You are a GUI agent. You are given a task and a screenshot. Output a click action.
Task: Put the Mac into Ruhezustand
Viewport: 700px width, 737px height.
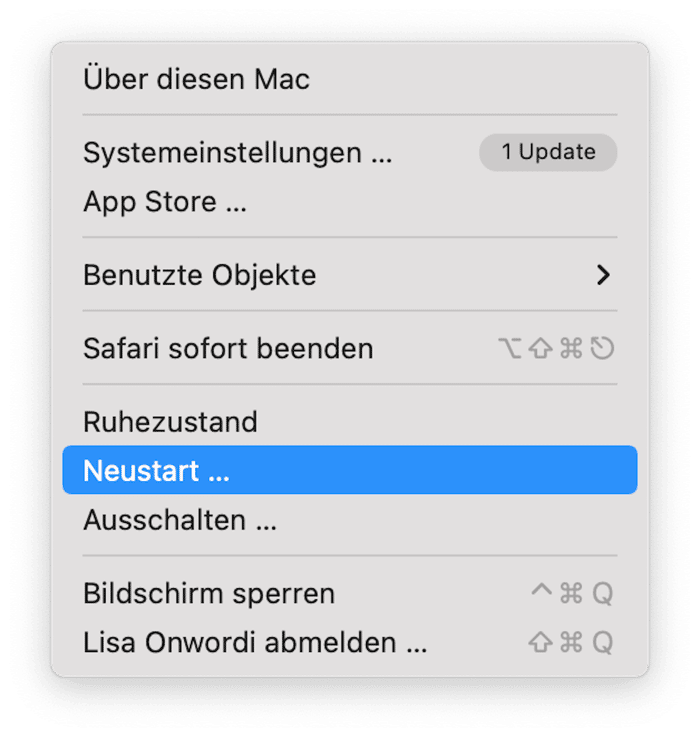[170, 422]
